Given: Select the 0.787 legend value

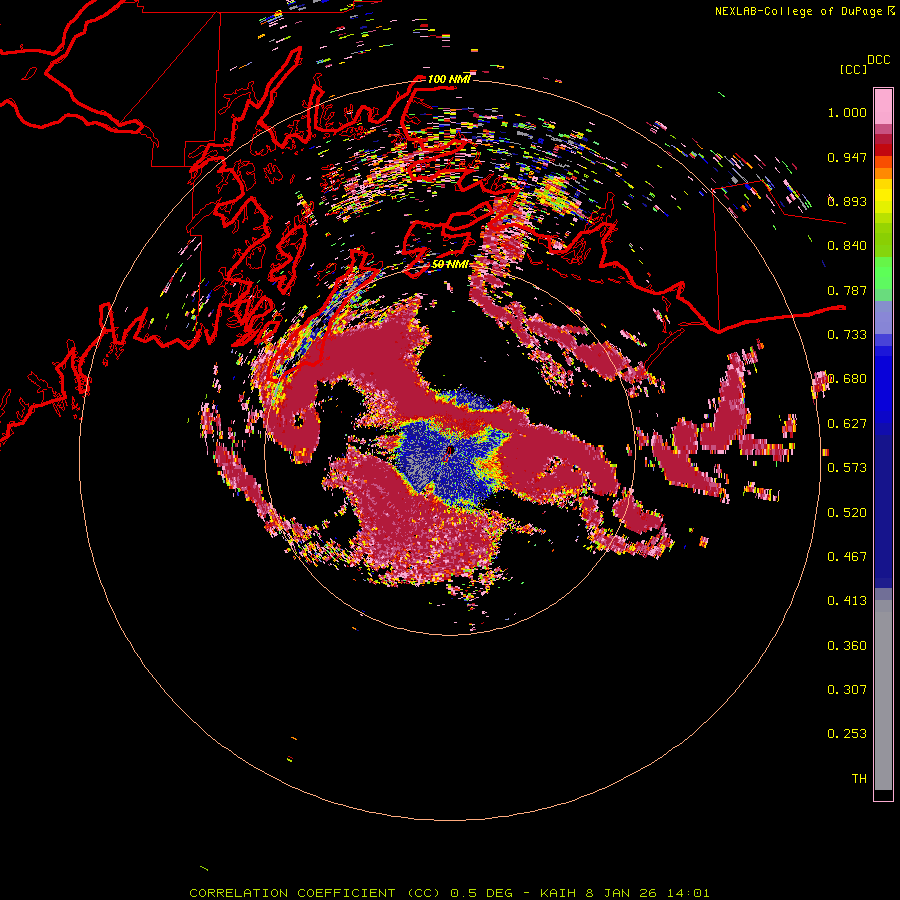Looking at the screenshot, I should [847, 290].
